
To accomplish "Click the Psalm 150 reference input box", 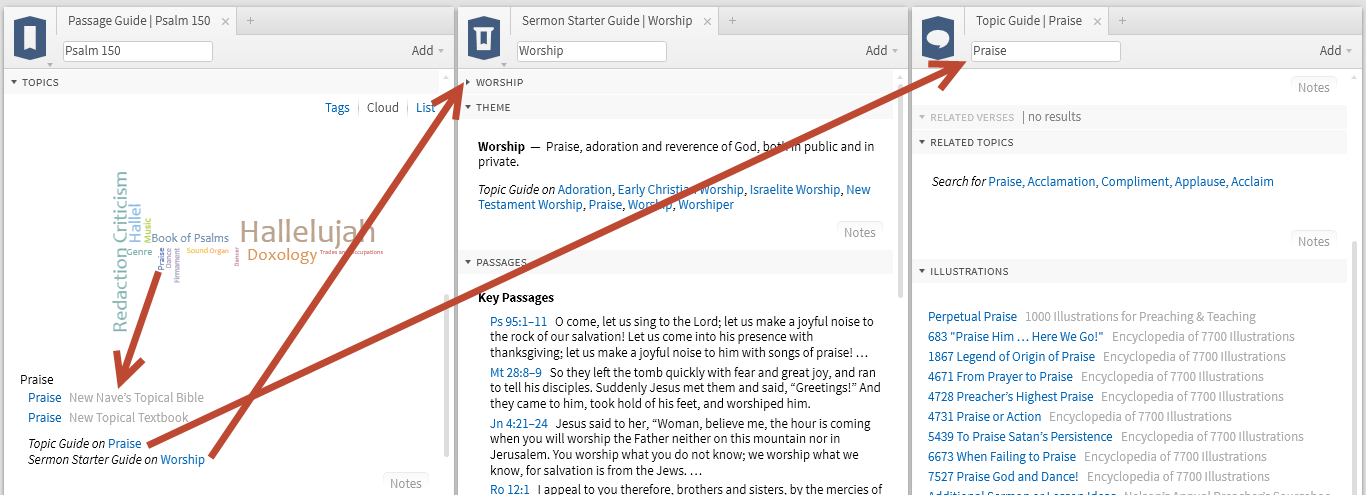I will point(138,51).
